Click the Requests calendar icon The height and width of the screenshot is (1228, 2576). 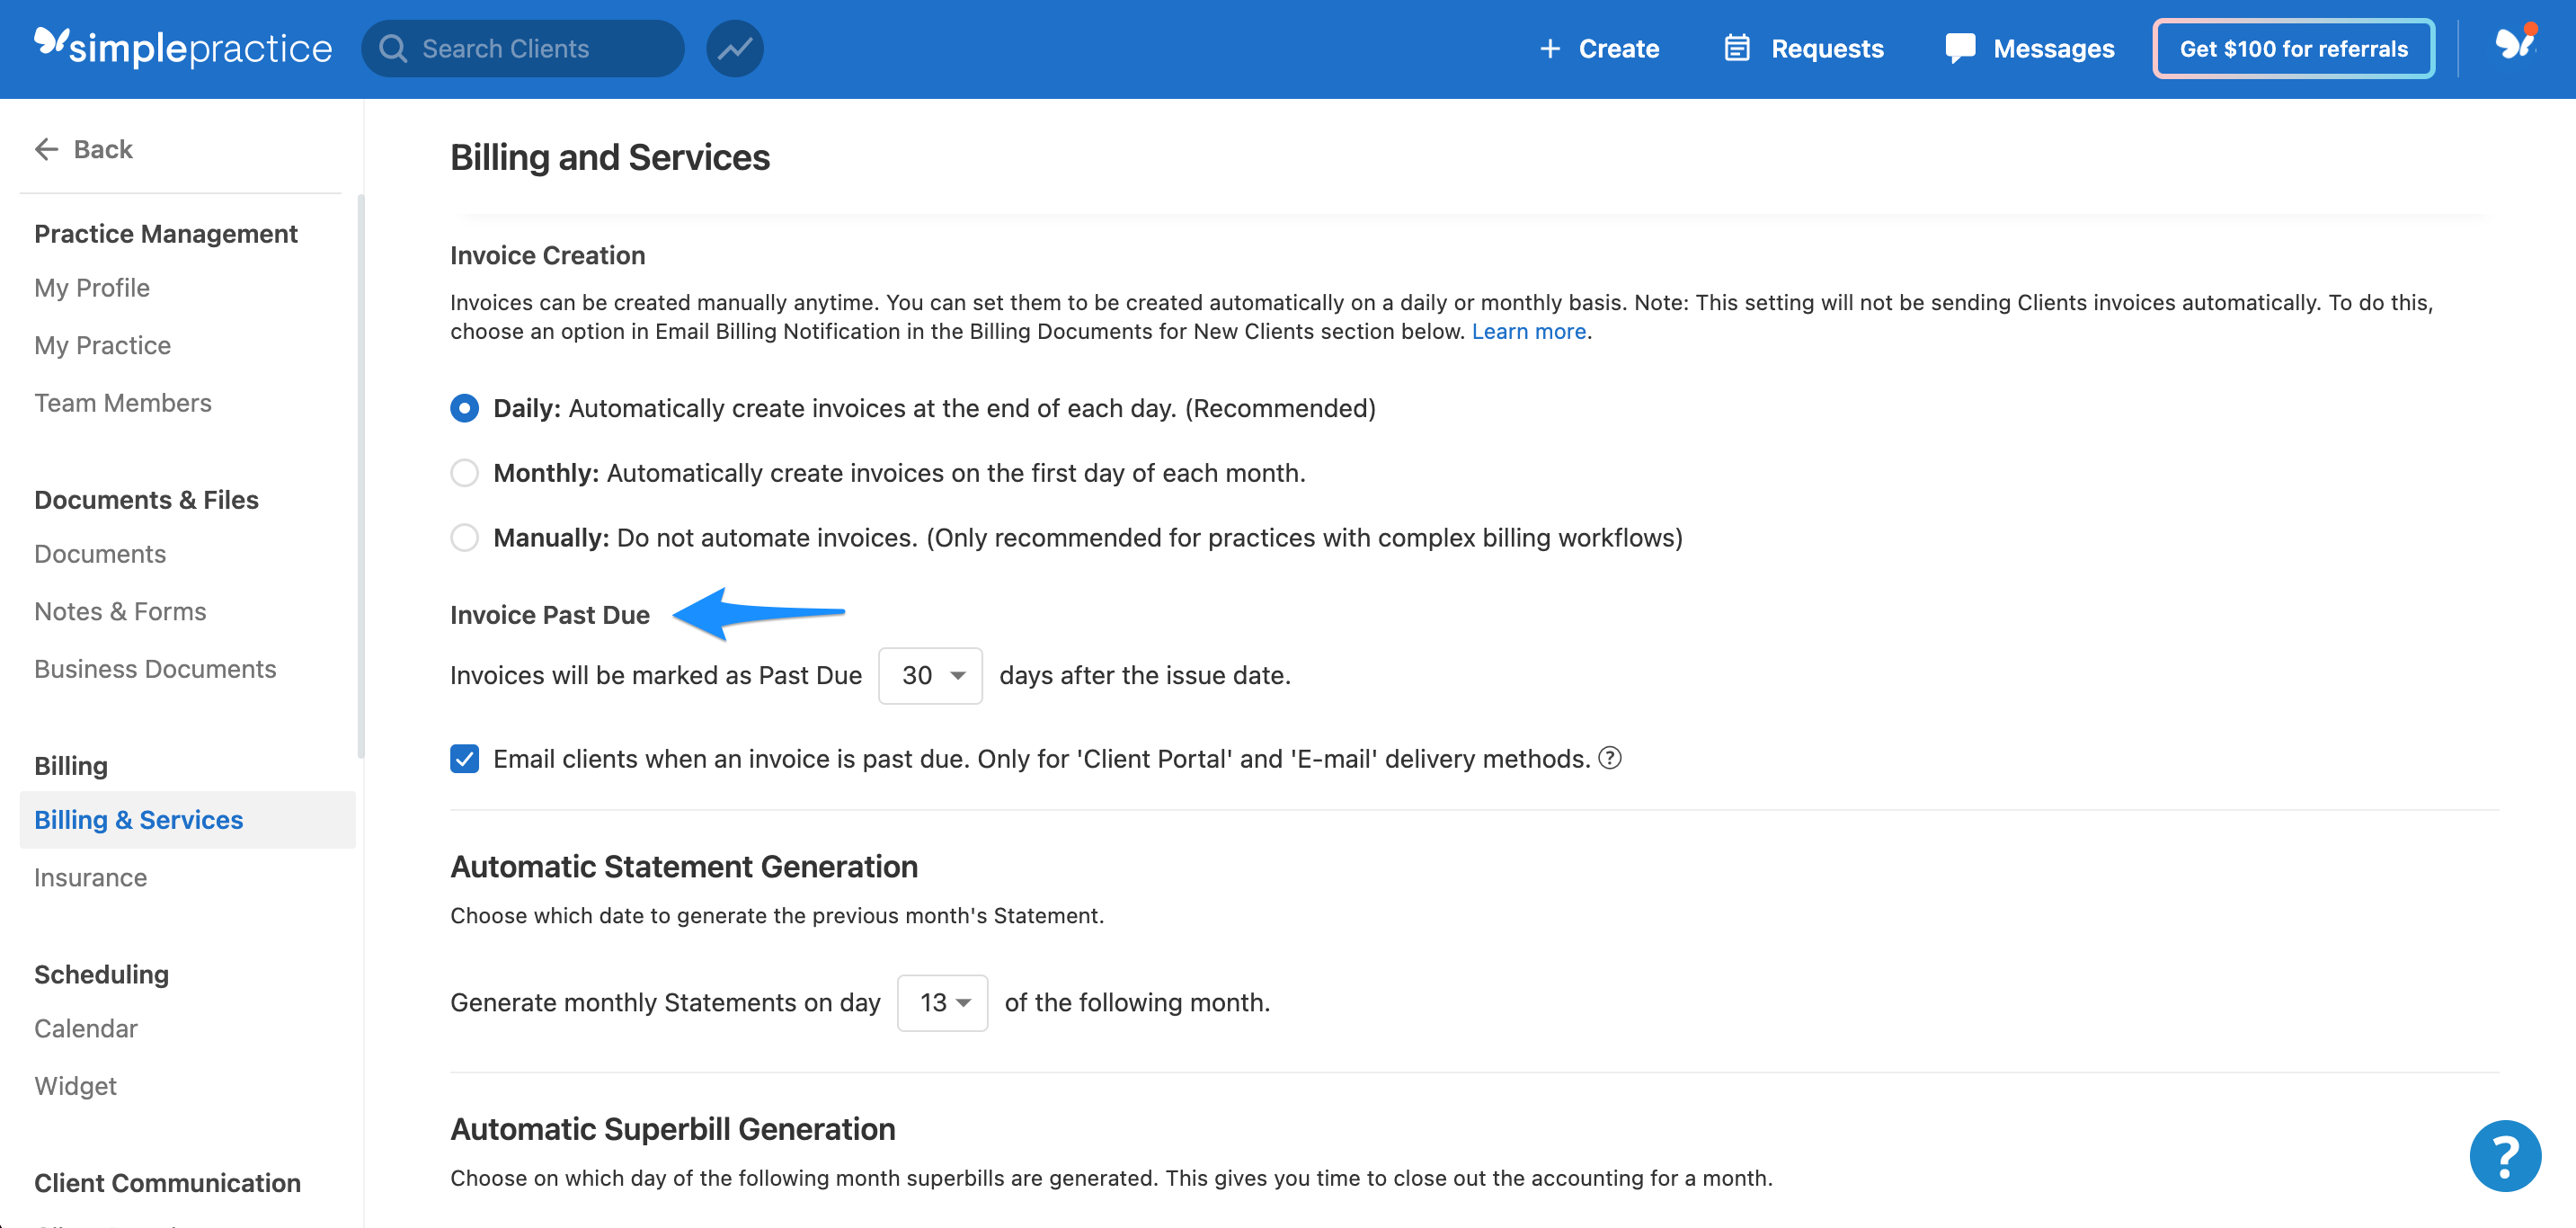point(1737,47)
